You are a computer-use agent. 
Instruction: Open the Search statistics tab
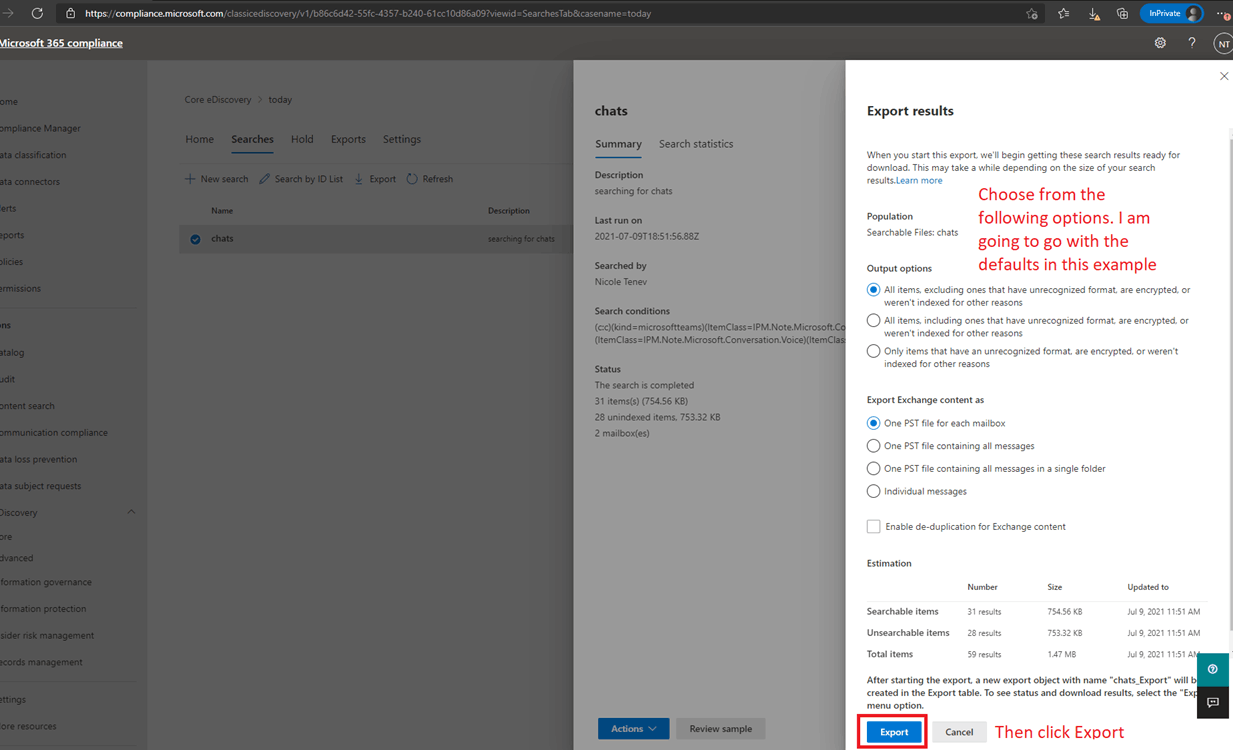pyautogui.click(x=696, y=144)
